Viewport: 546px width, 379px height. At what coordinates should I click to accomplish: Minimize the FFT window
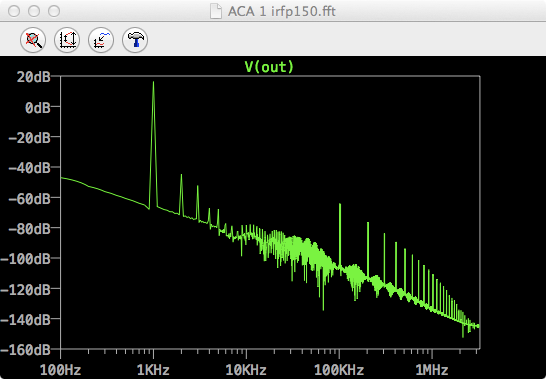click(x=34, y=11)
